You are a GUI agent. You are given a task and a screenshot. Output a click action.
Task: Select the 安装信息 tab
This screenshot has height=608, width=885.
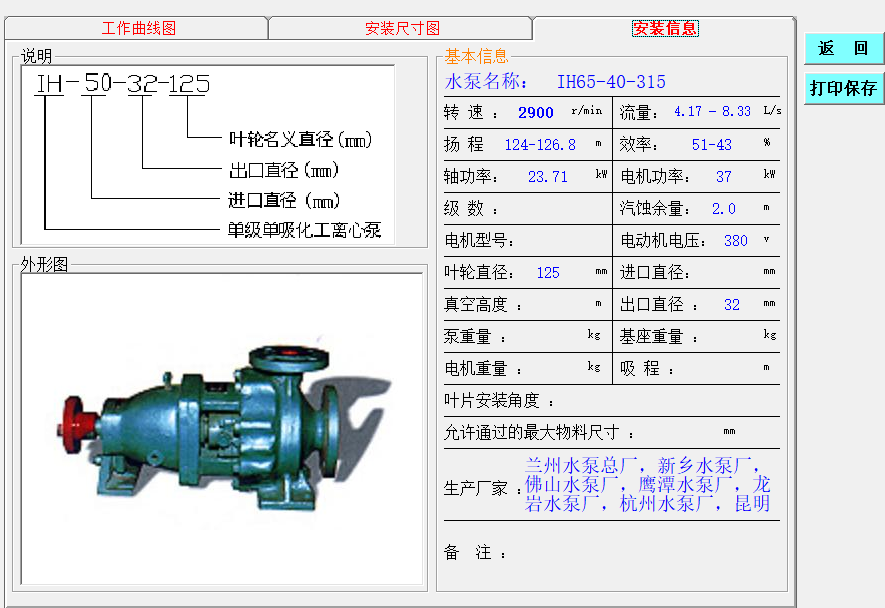665,28
